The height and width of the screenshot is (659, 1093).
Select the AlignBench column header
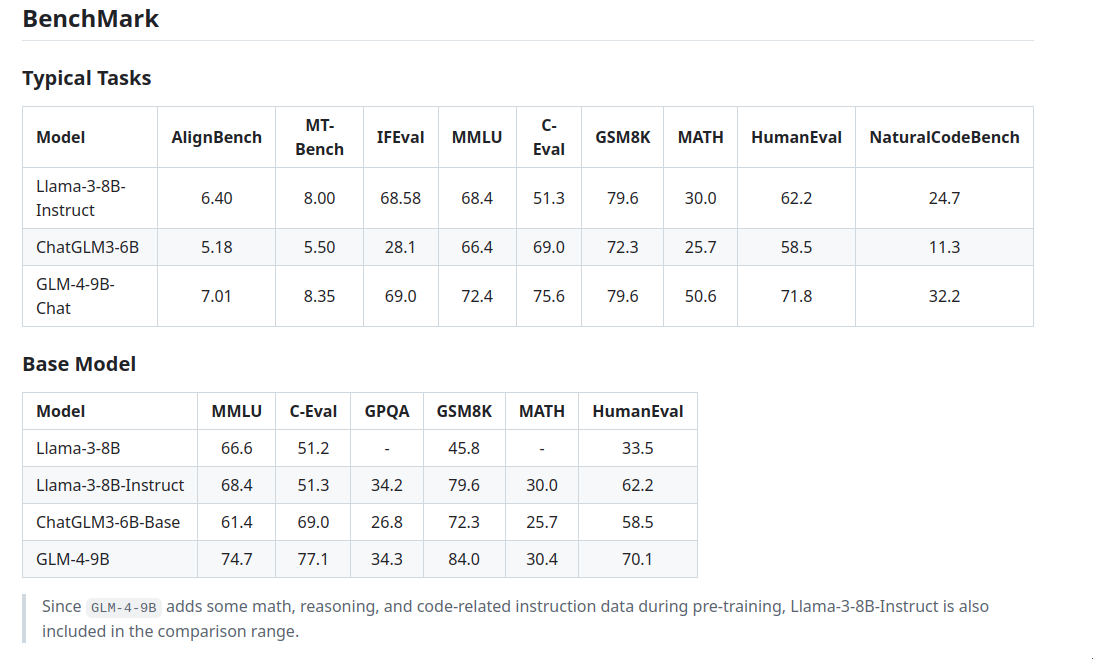coord(216,137)
